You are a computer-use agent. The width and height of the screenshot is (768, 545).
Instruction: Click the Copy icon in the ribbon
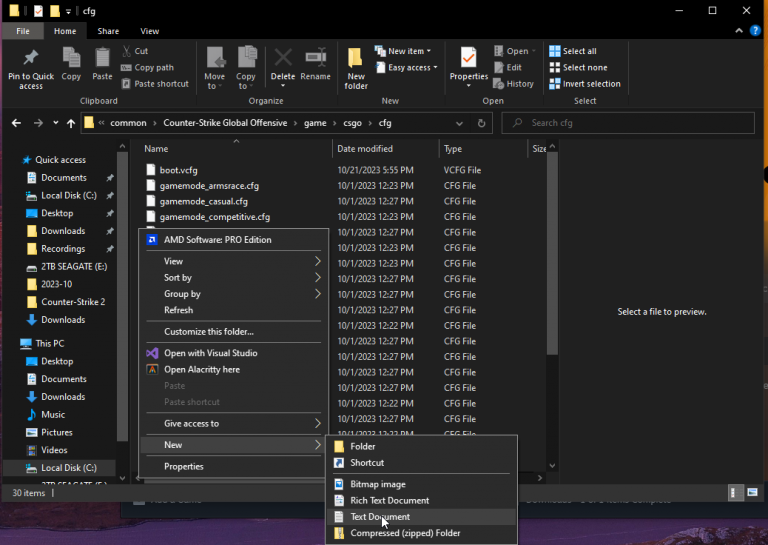point(71,59)
